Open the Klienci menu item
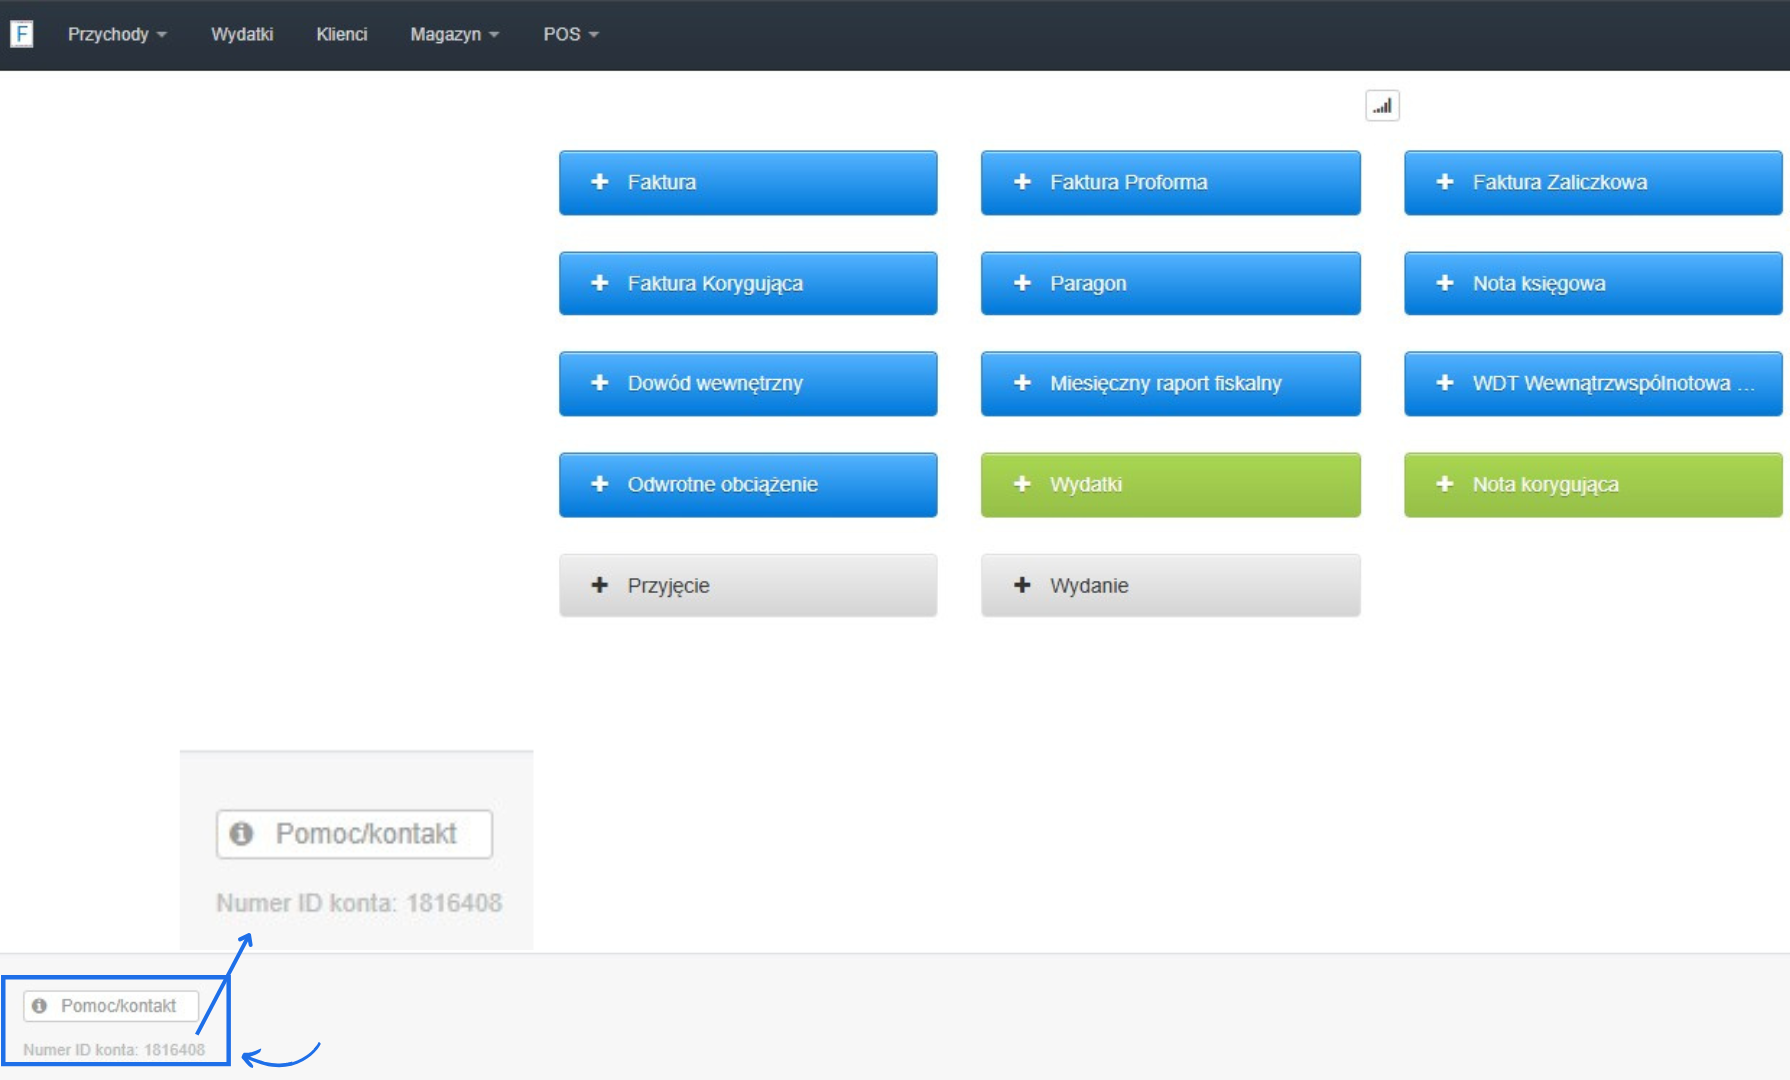Viewport: 1790px width, 1080px height. point(342,34)
